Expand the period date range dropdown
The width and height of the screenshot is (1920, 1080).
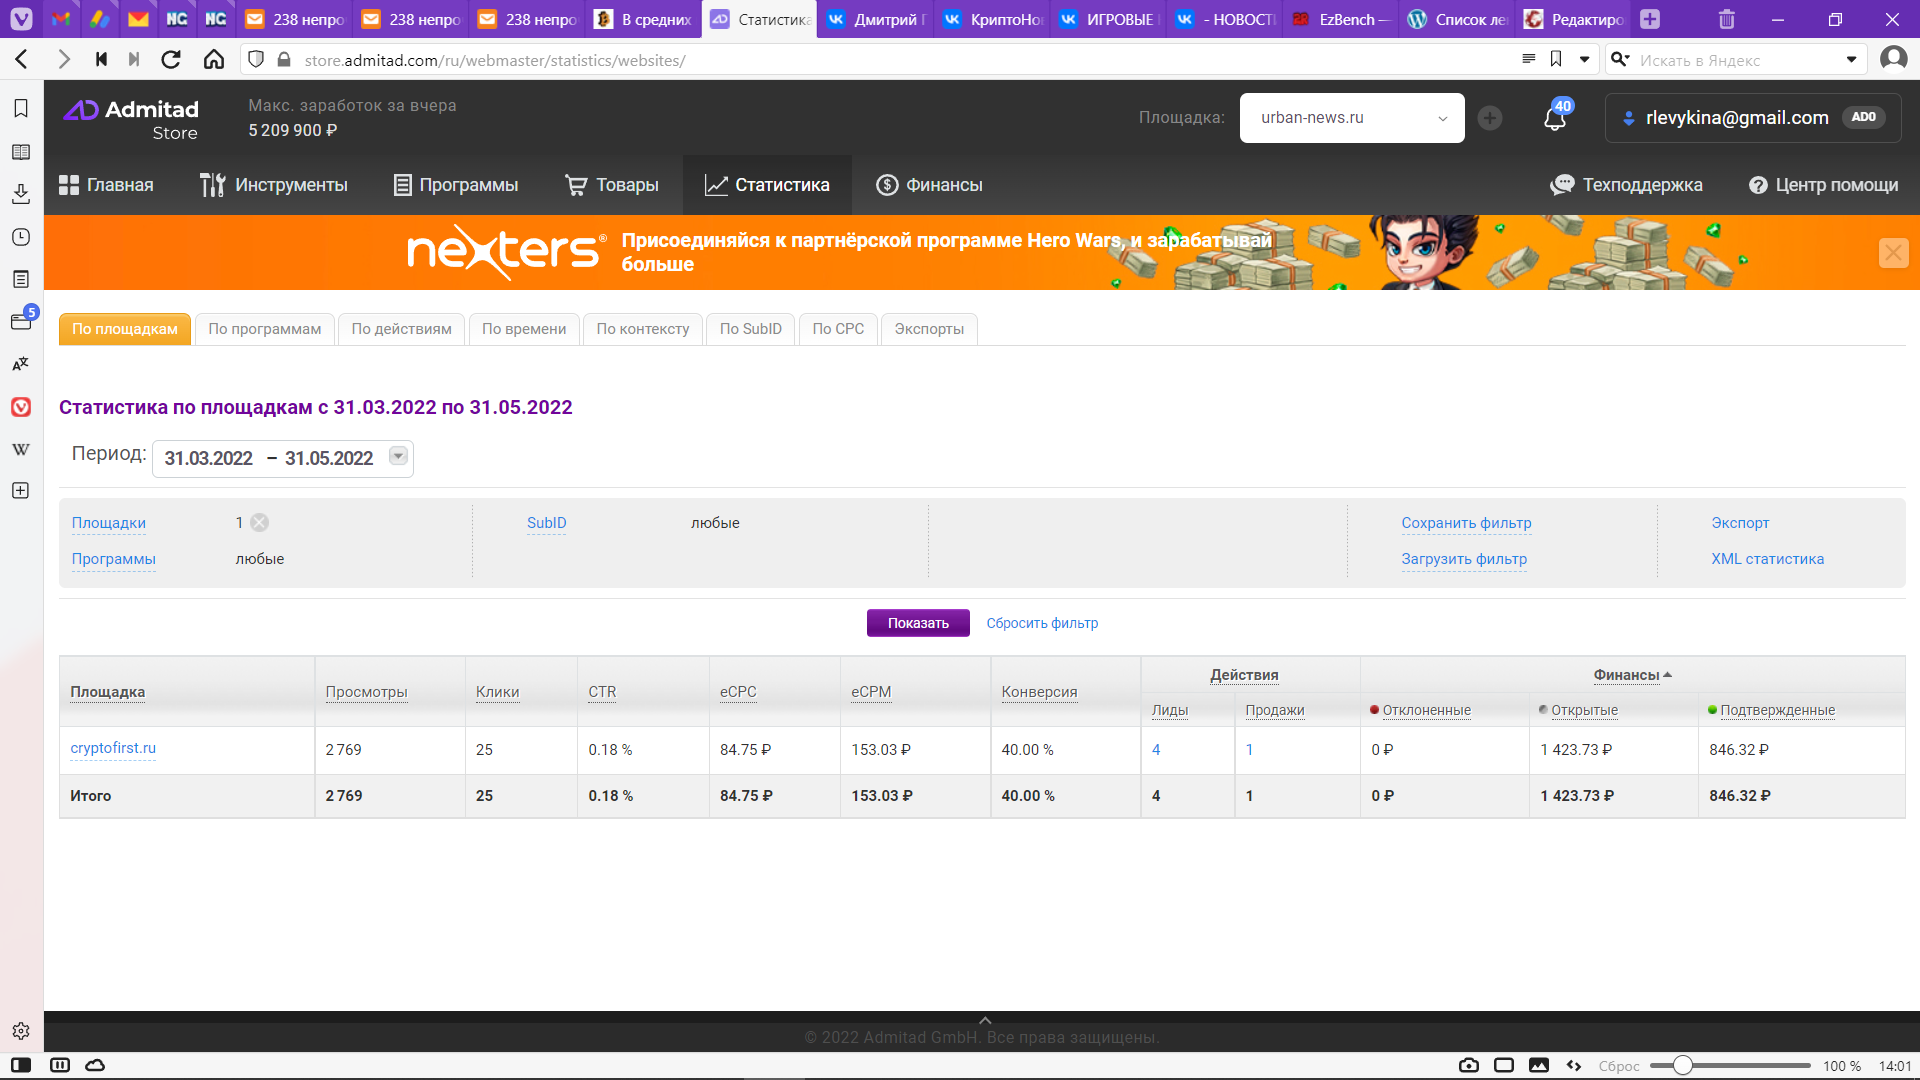pyautogui.click(x=398, y=457)
